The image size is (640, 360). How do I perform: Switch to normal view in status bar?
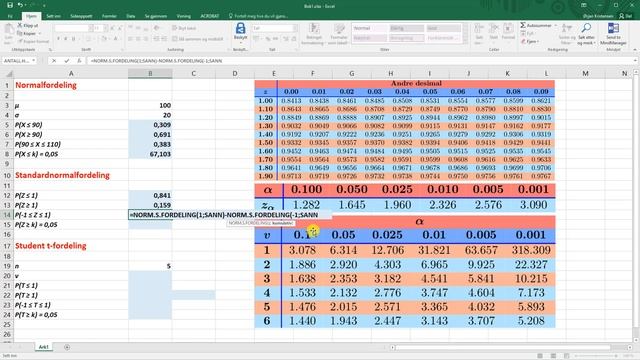point(540,356)
